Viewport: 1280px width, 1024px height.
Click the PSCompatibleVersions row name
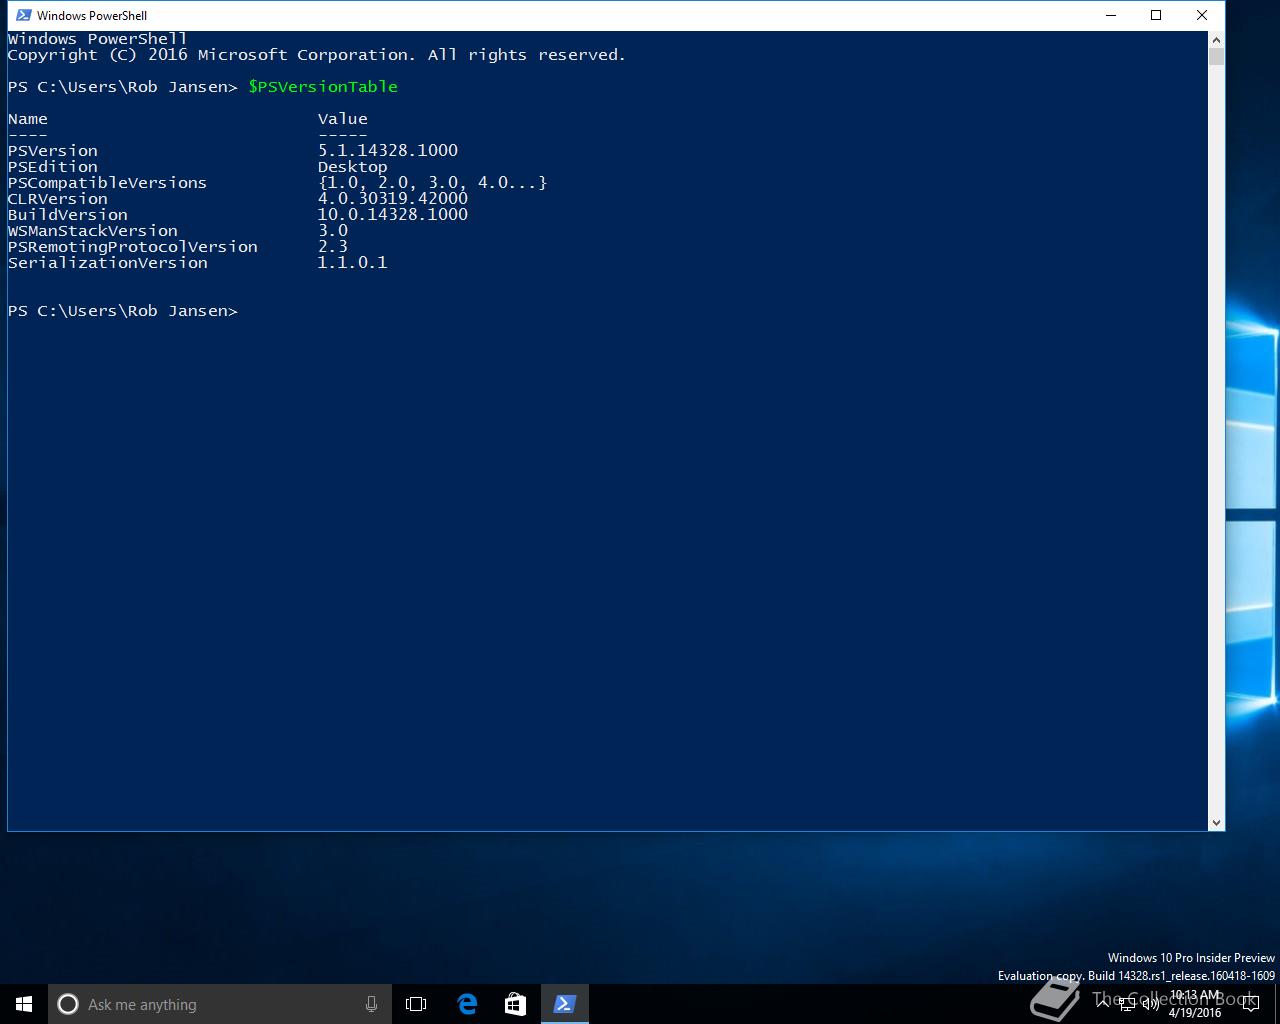pos(108,183)
